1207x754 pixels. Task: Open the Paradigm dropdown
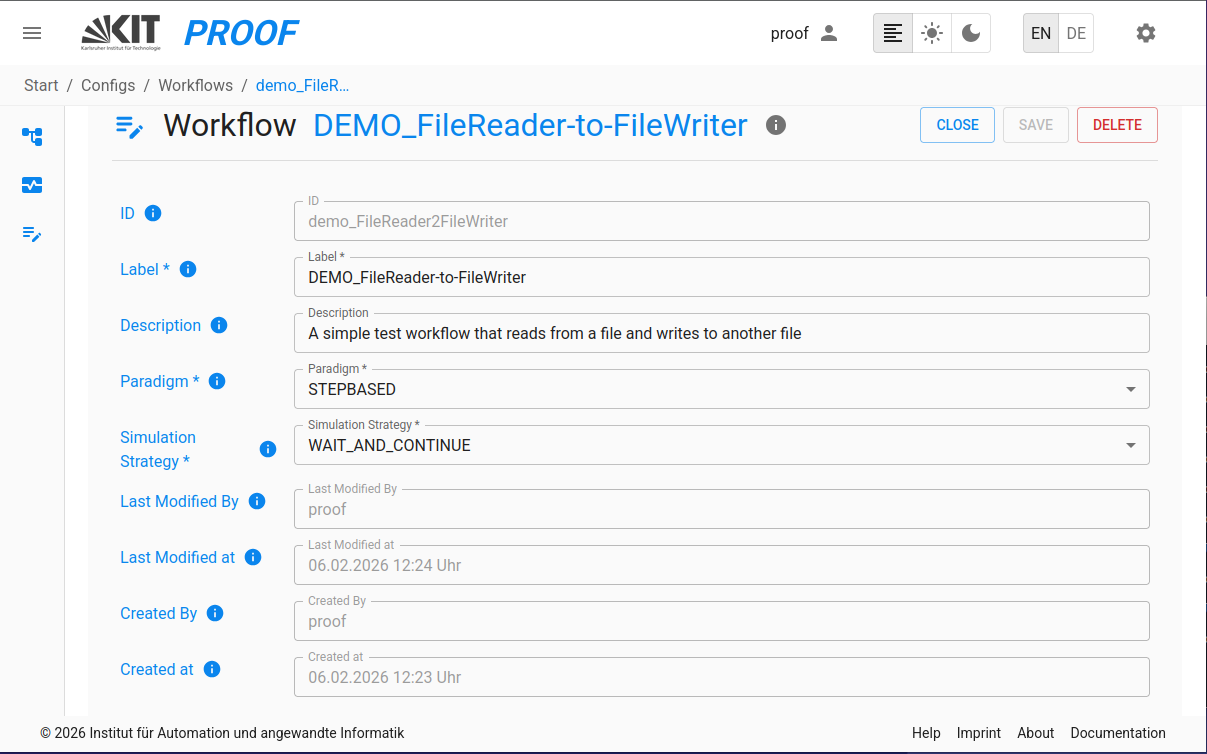pos(722,389)
